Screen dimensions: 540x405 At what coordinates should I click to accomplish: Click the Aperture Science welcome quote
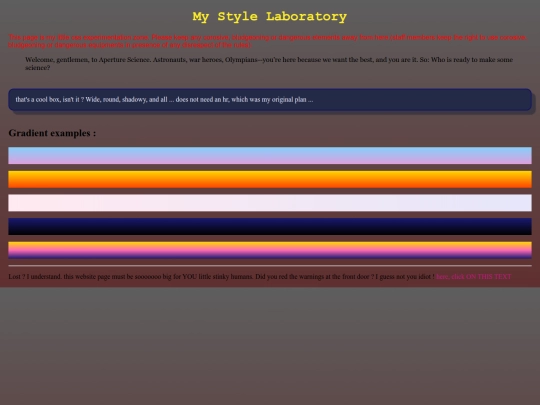point(270,64)
